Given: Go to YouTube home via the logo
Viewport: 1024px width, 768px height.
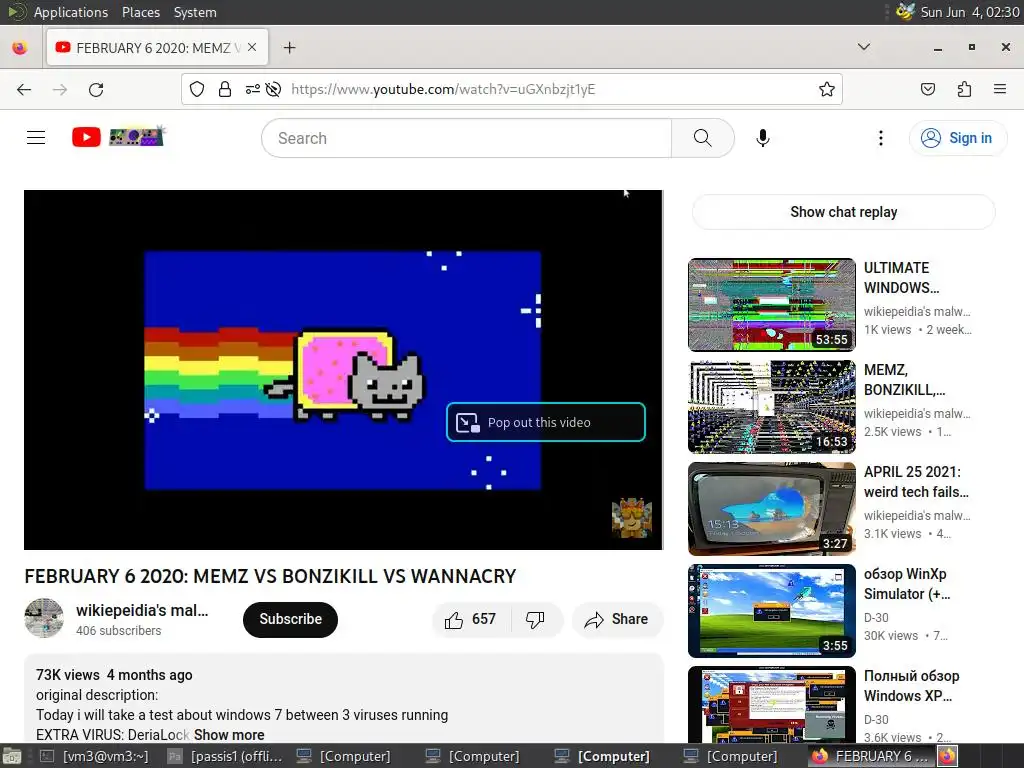Looking at the screenshot, I should coord(118,137).
